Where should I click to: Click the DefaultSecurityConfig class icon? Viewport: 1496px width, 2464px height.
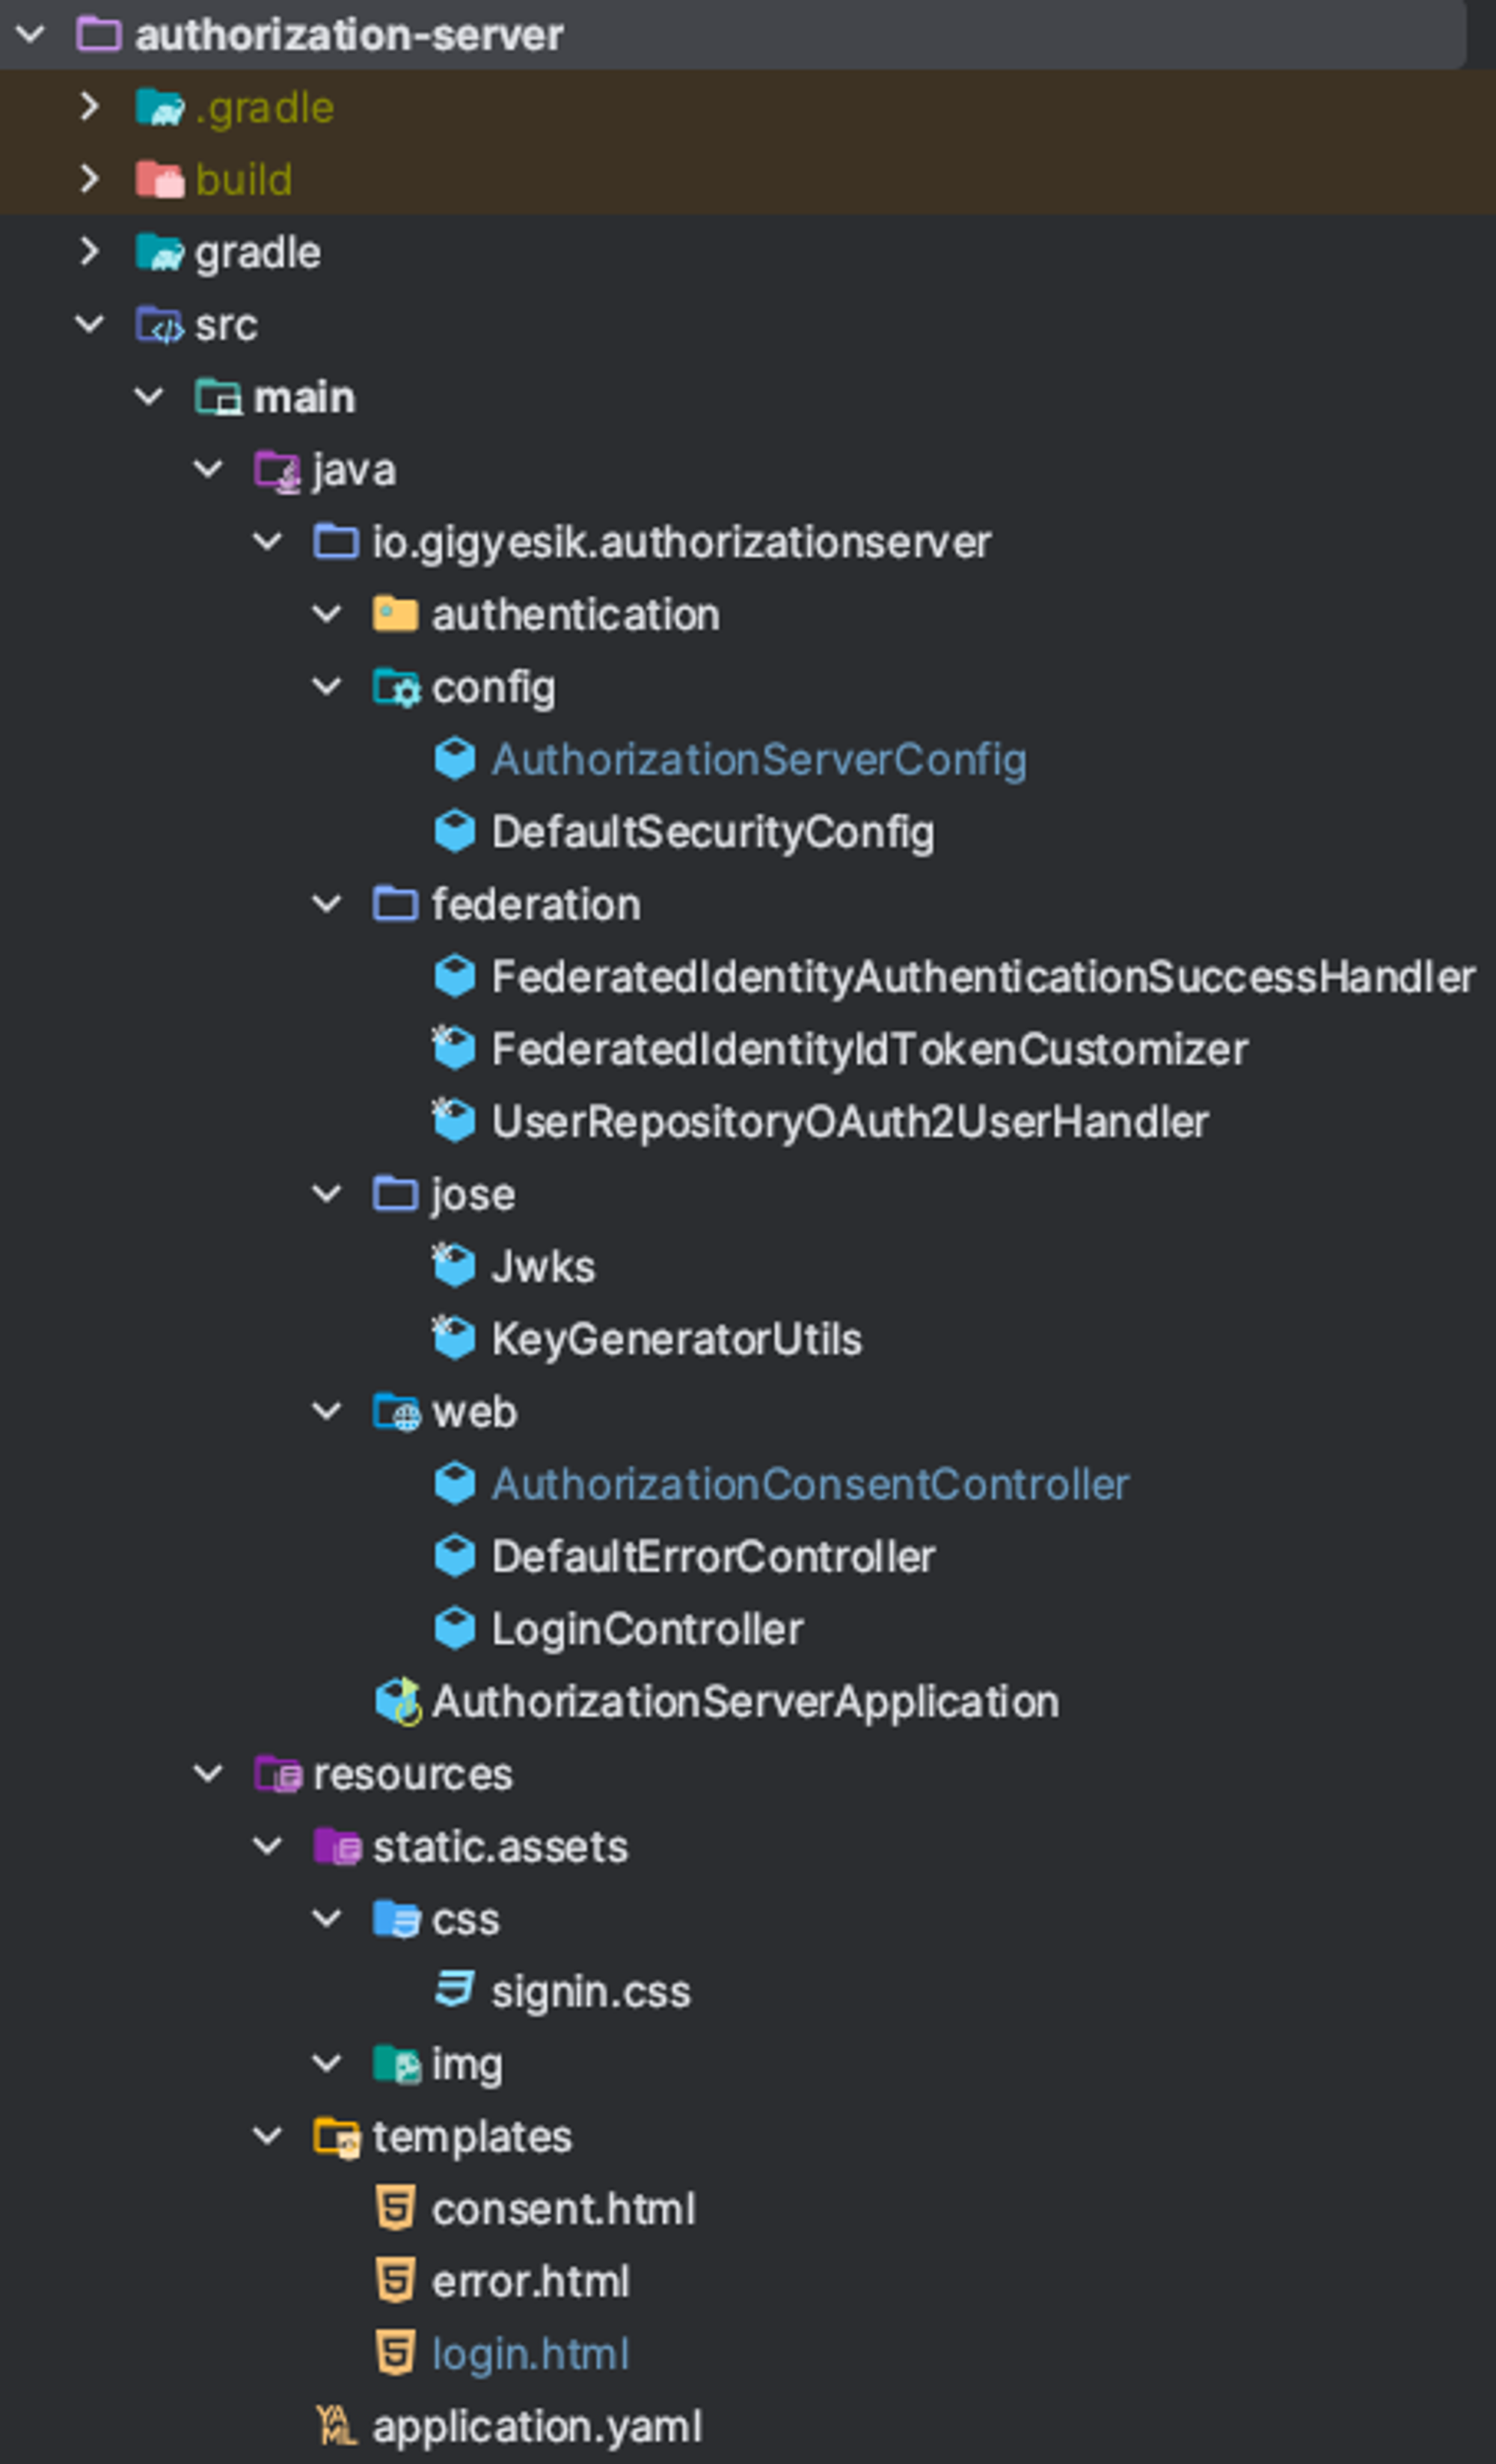(x=455, y=832)
